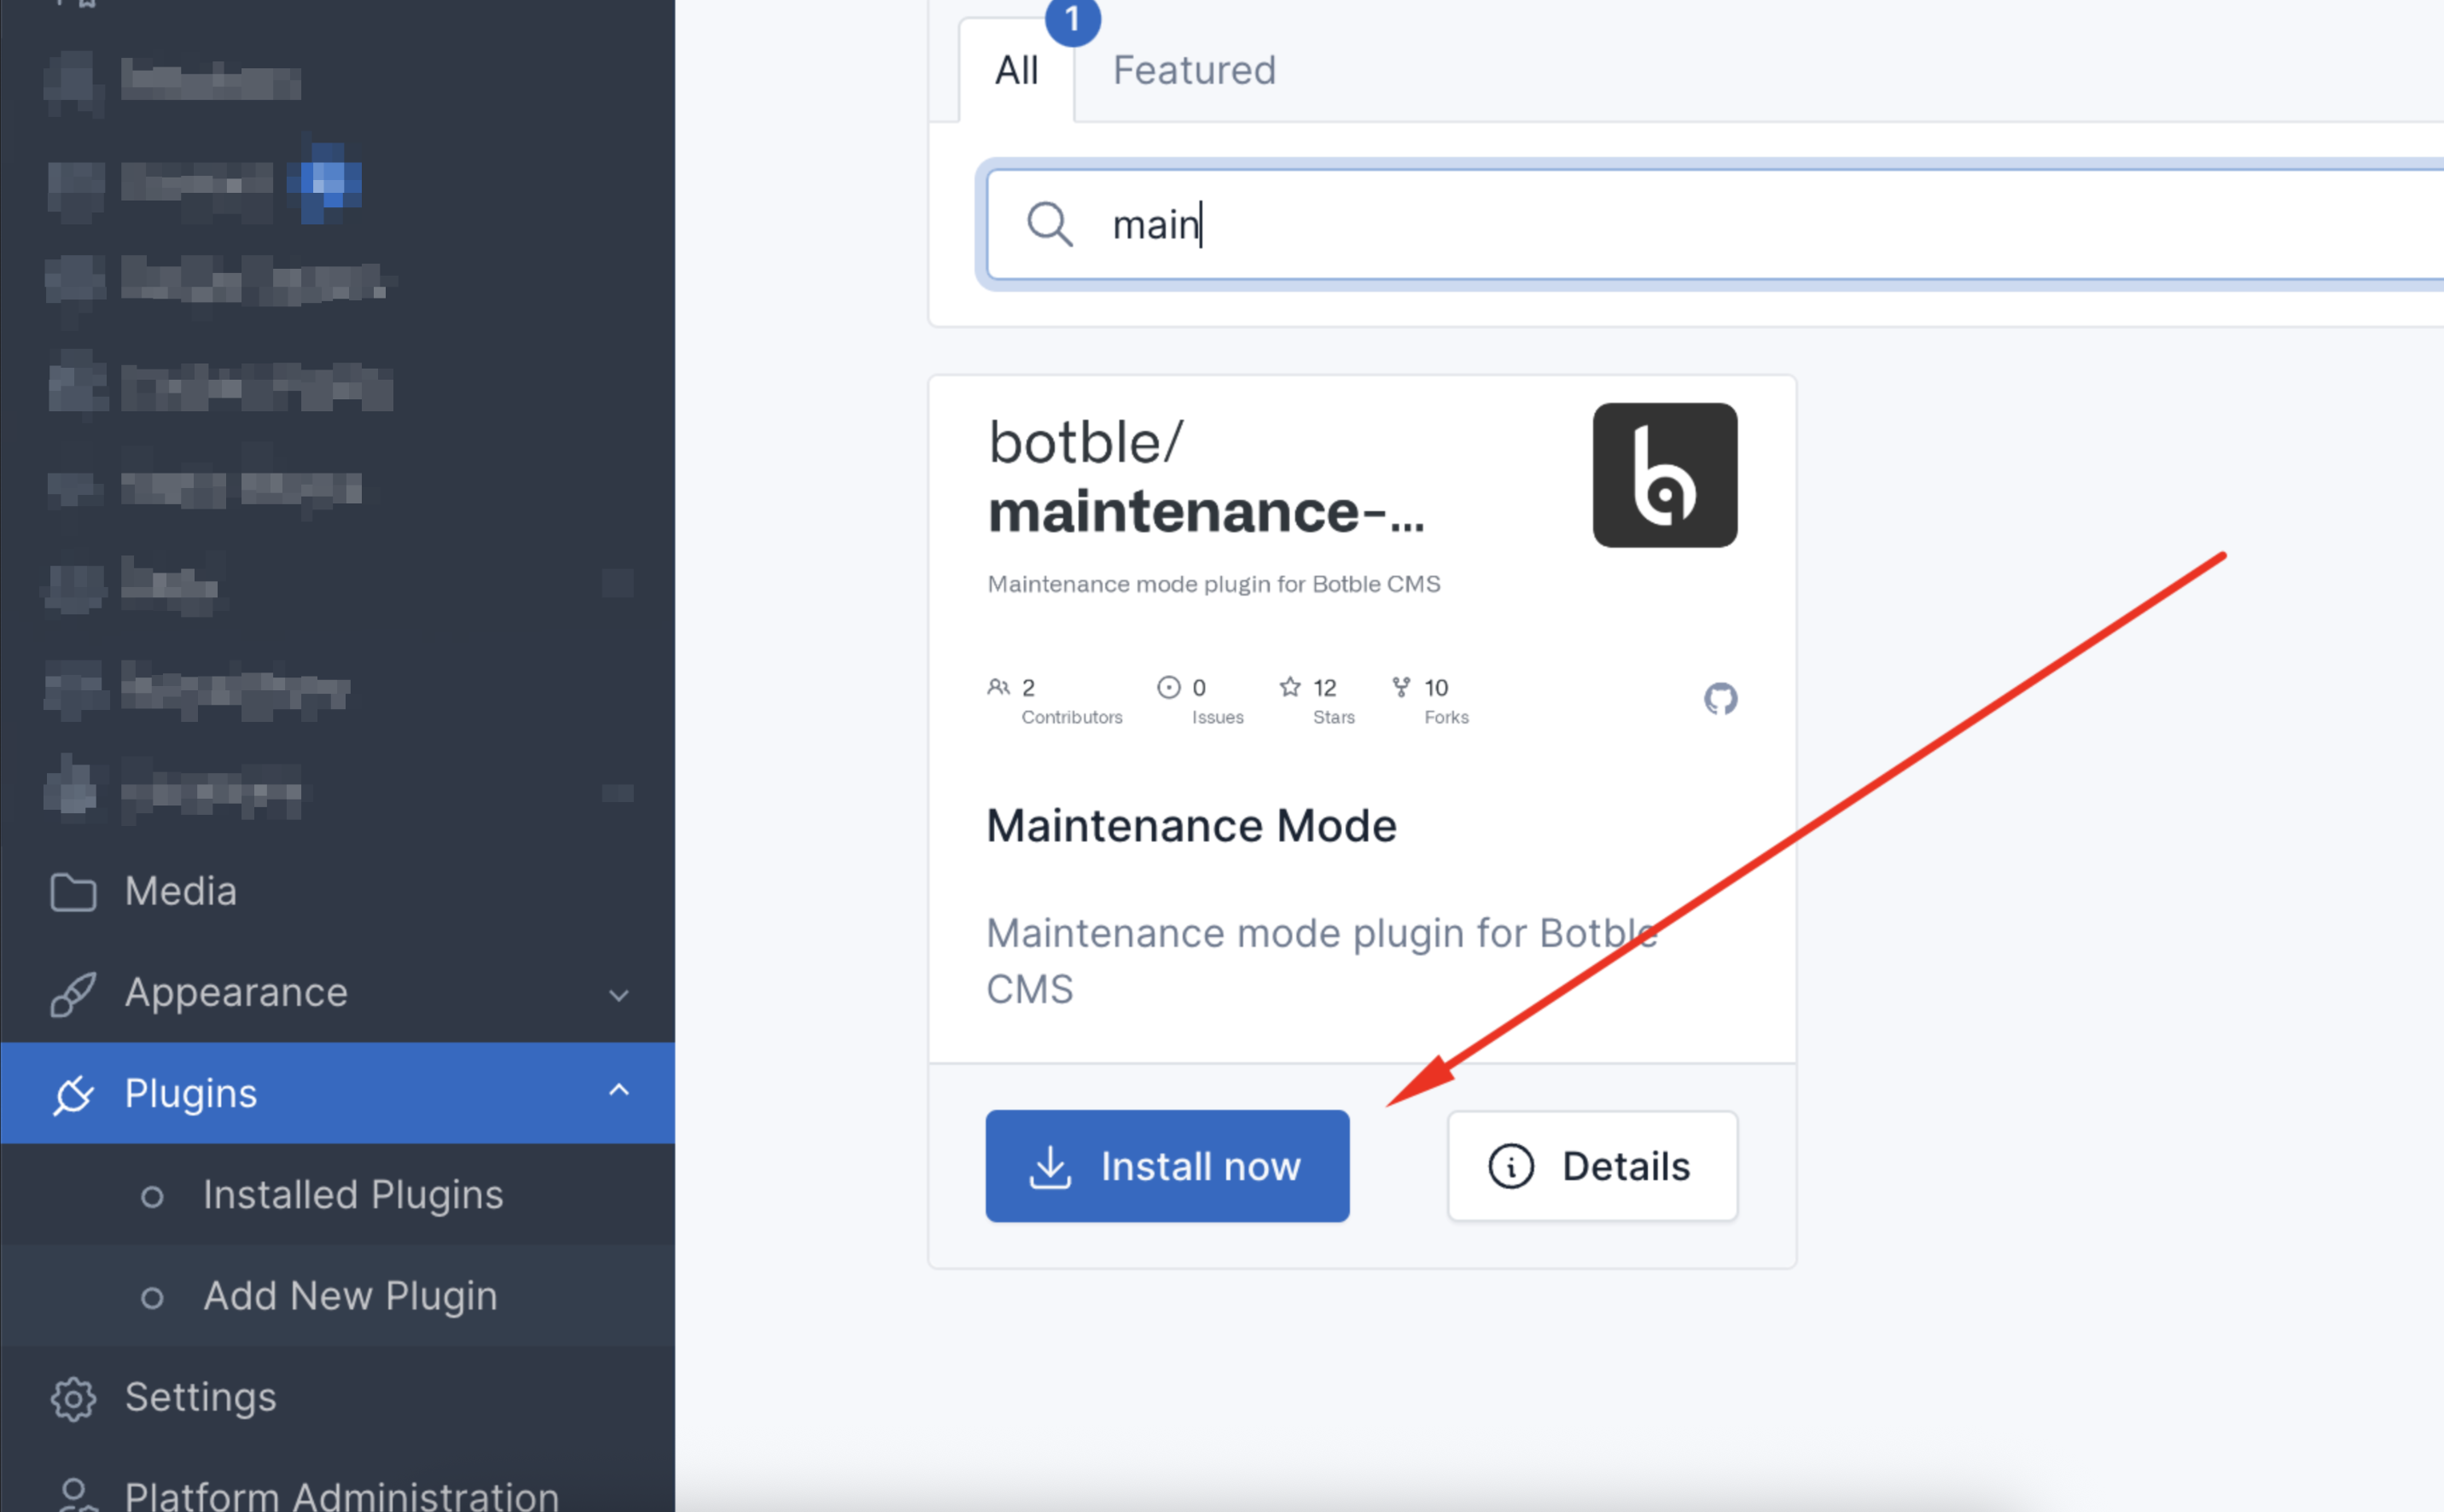Open the GitHub repository icon

[1720, 698]
